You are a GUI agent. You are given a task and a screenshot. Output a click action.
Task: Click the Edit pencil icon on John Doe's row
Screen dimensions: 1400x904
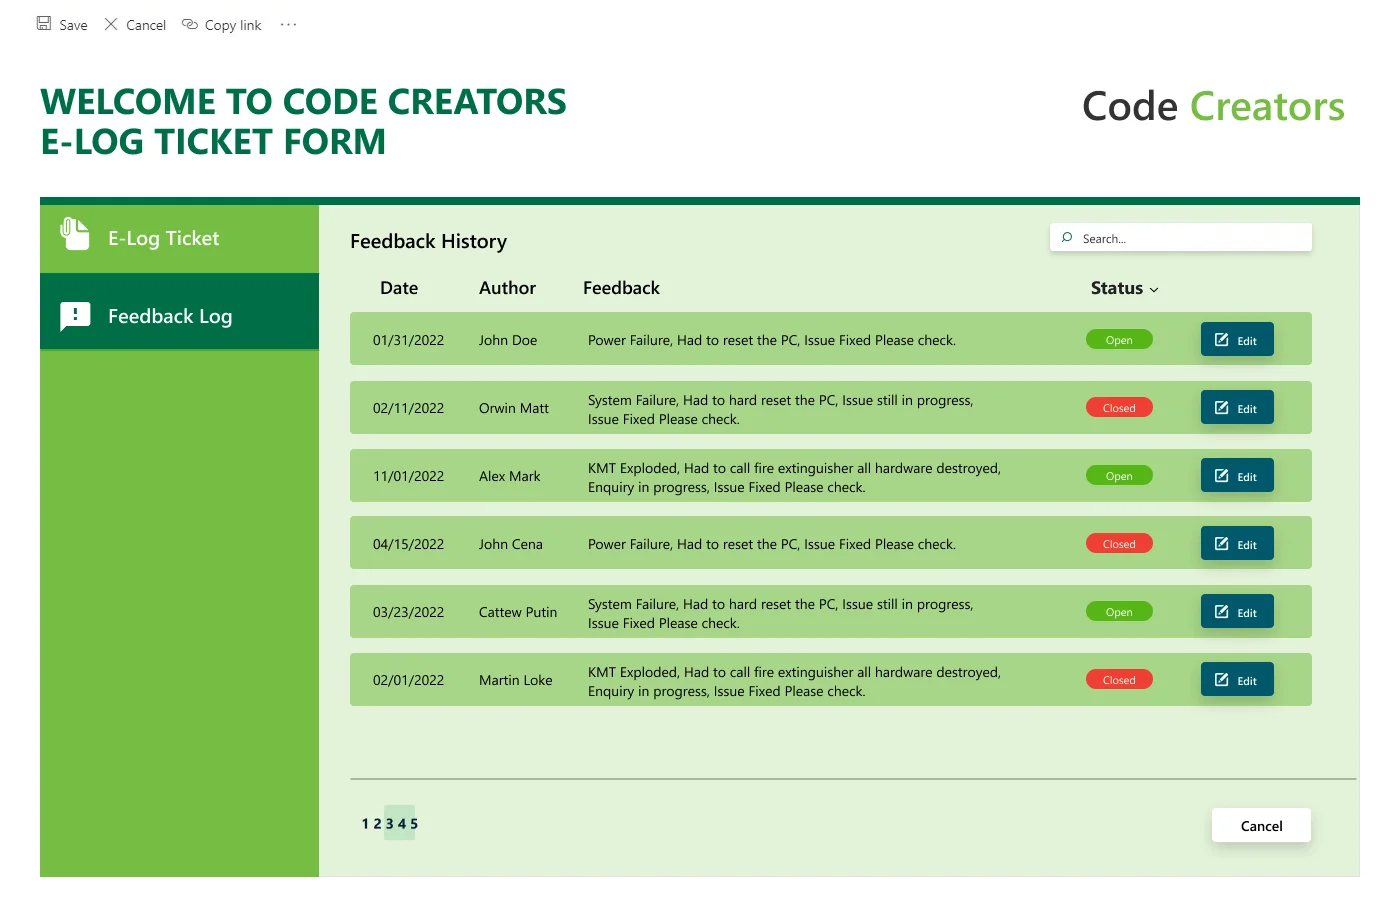pyautogui.click(x=1221, y=338)
